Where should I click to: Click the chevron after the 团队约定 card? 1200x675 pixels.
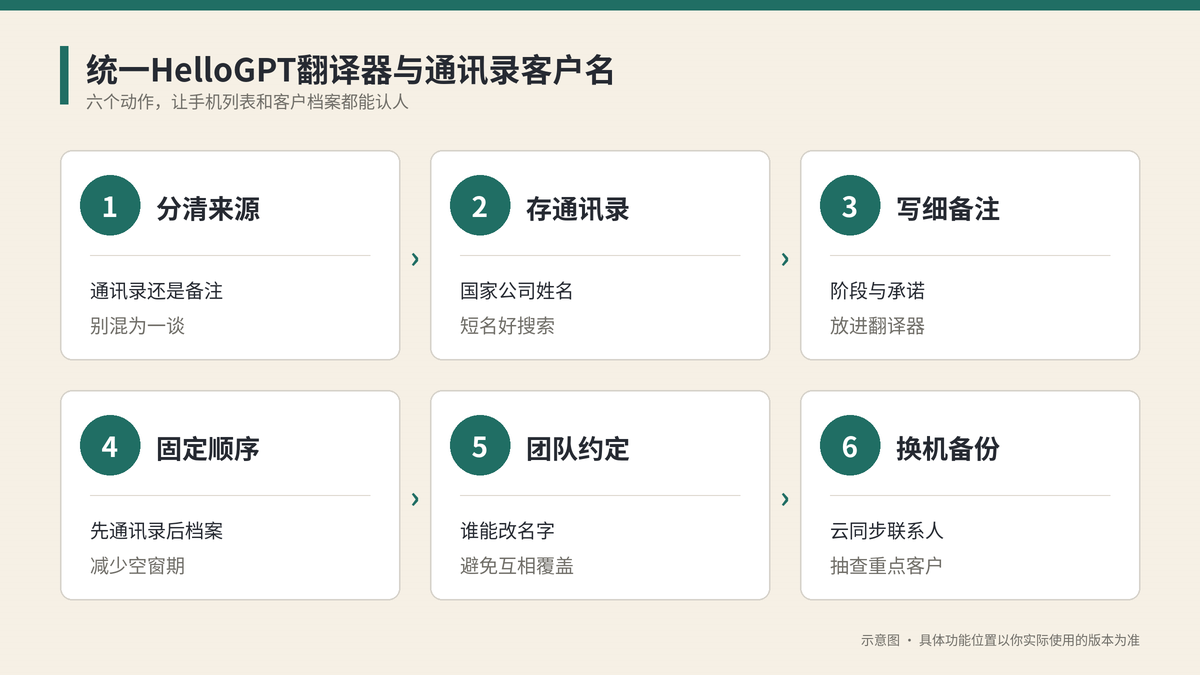785,499
